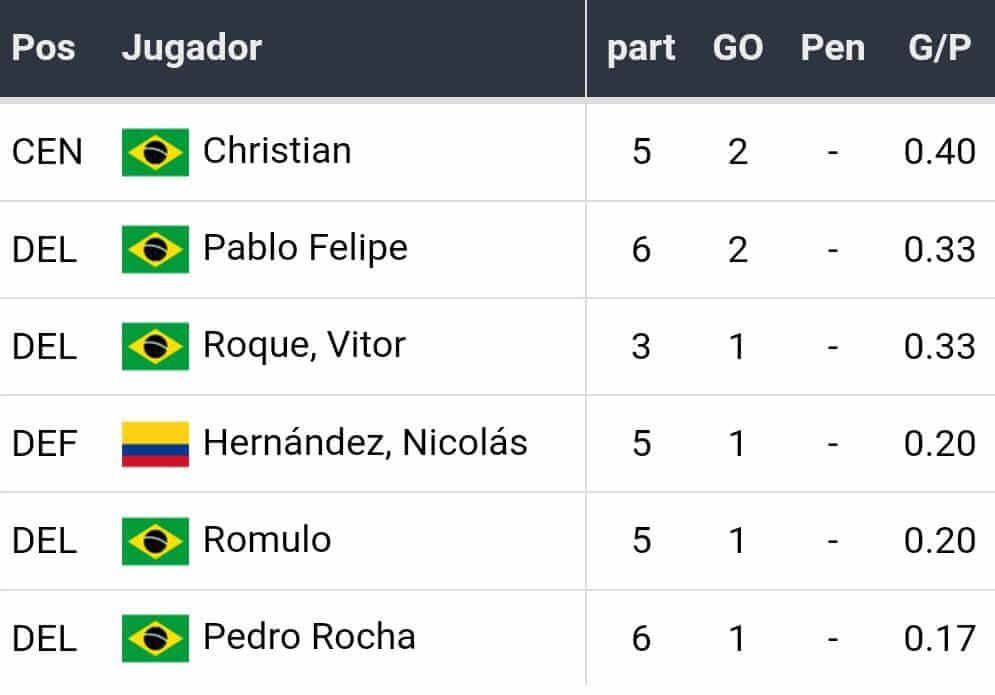Click Christian's 0.40 G/P value

point(939,152)
